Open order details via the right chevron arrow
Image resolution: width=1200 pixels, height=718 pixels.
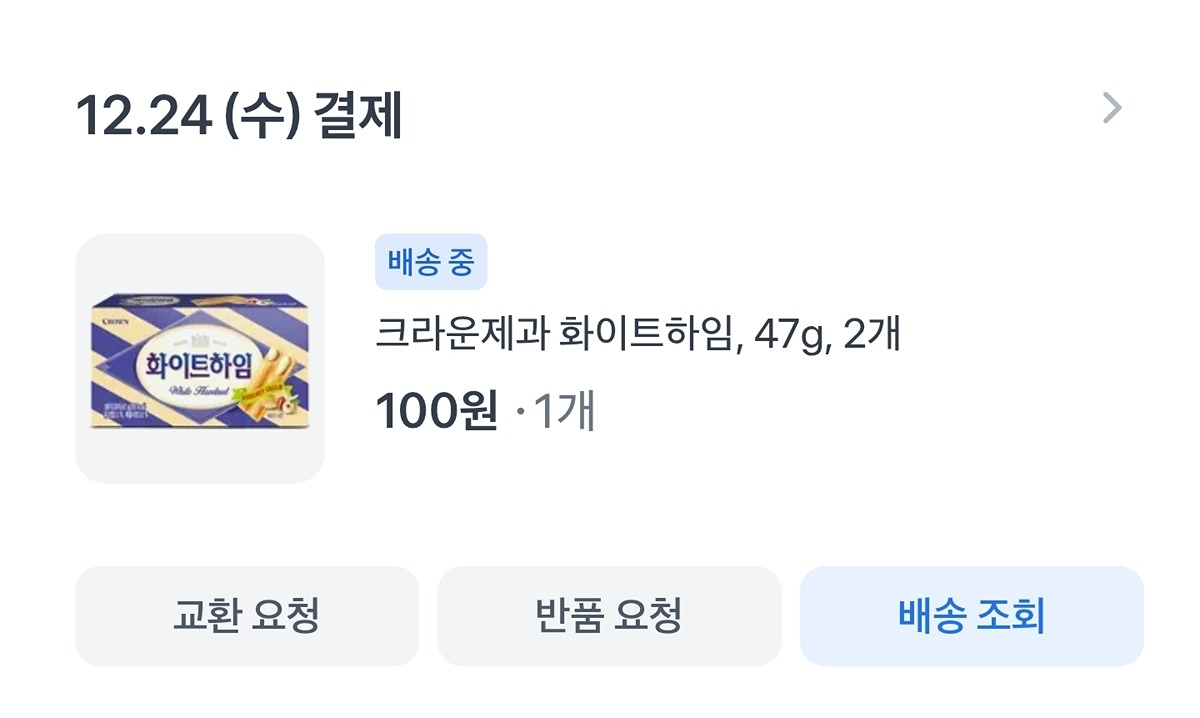[1112, 108]
